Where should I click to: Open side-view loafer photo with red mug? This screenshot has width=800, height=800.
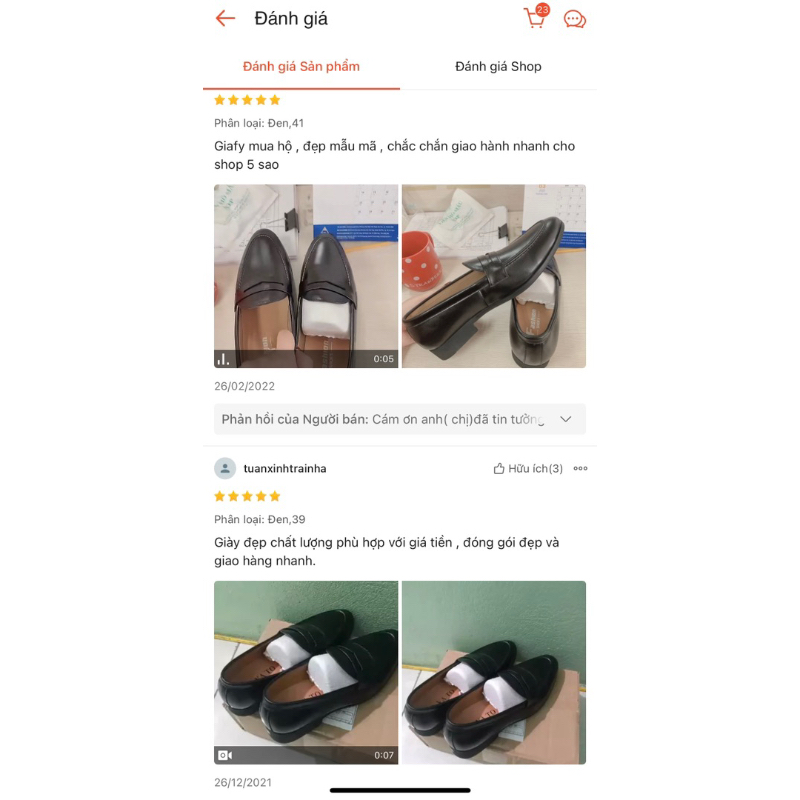coord(494,276)
